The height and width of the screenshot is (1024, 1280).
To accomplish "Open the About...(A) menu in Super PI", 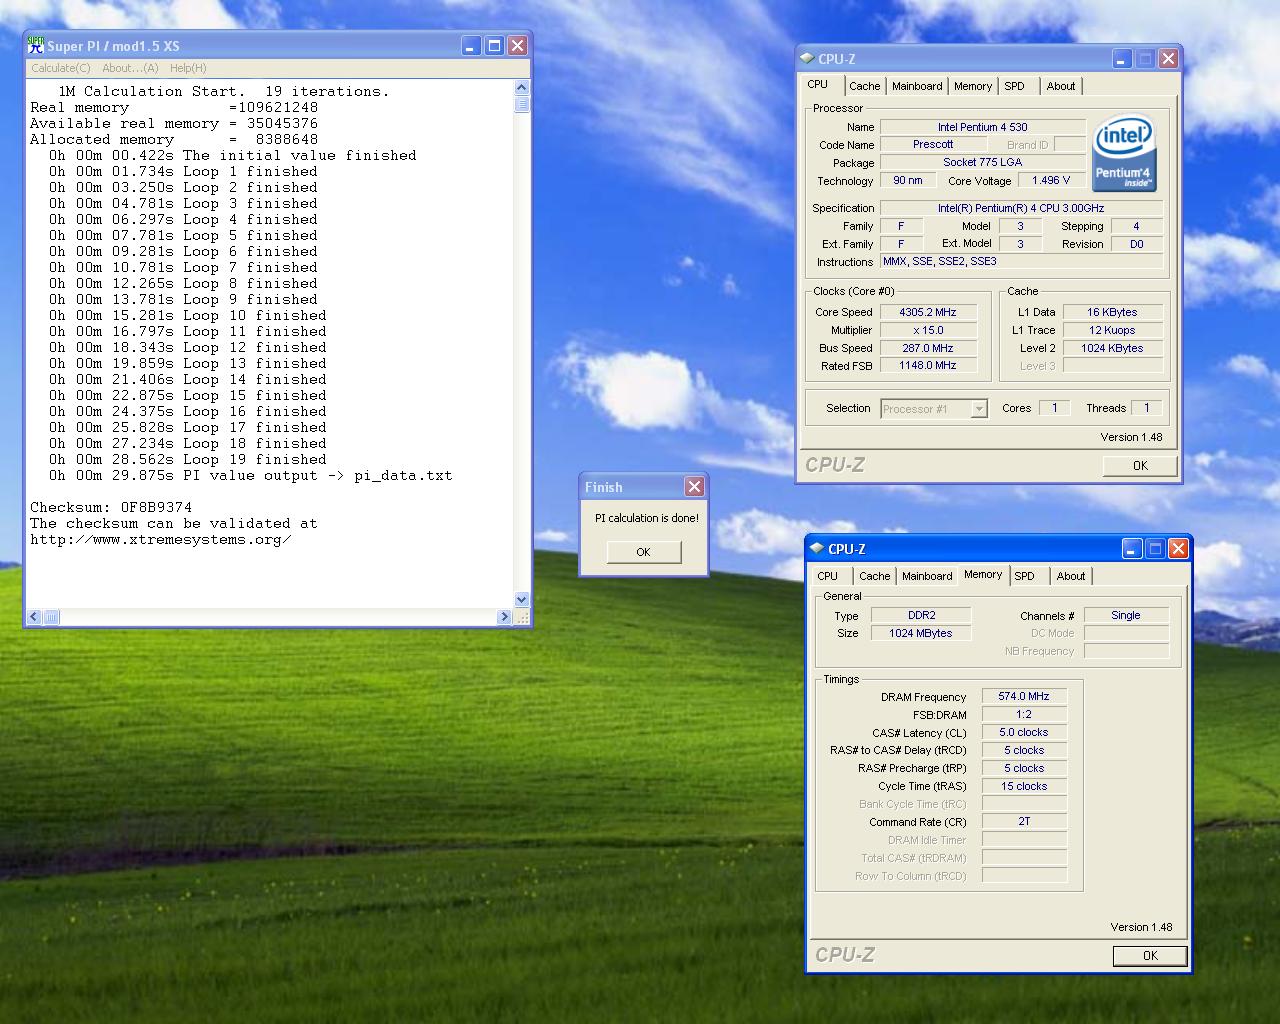I will tap(130, 68).
